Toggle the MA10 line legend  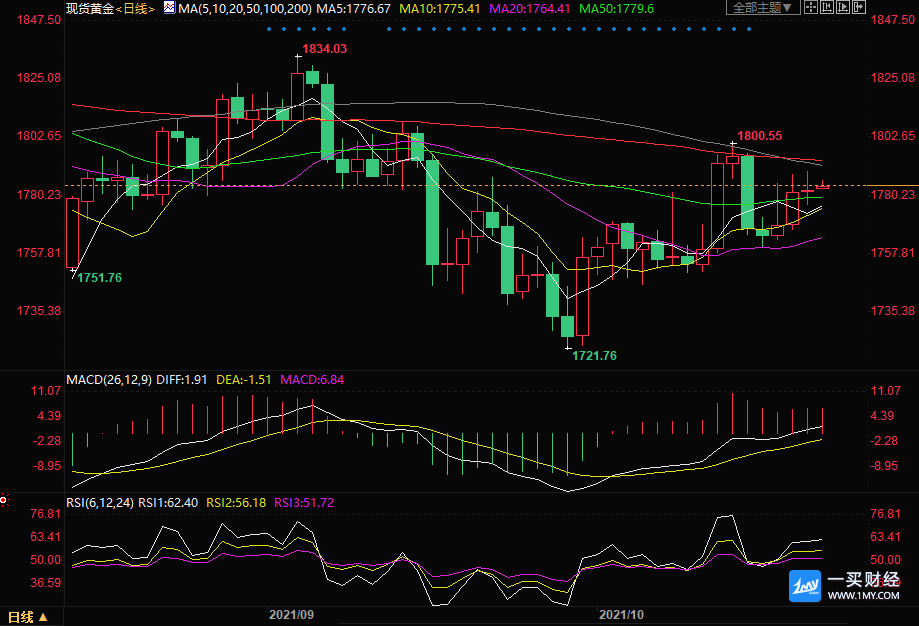440,9
